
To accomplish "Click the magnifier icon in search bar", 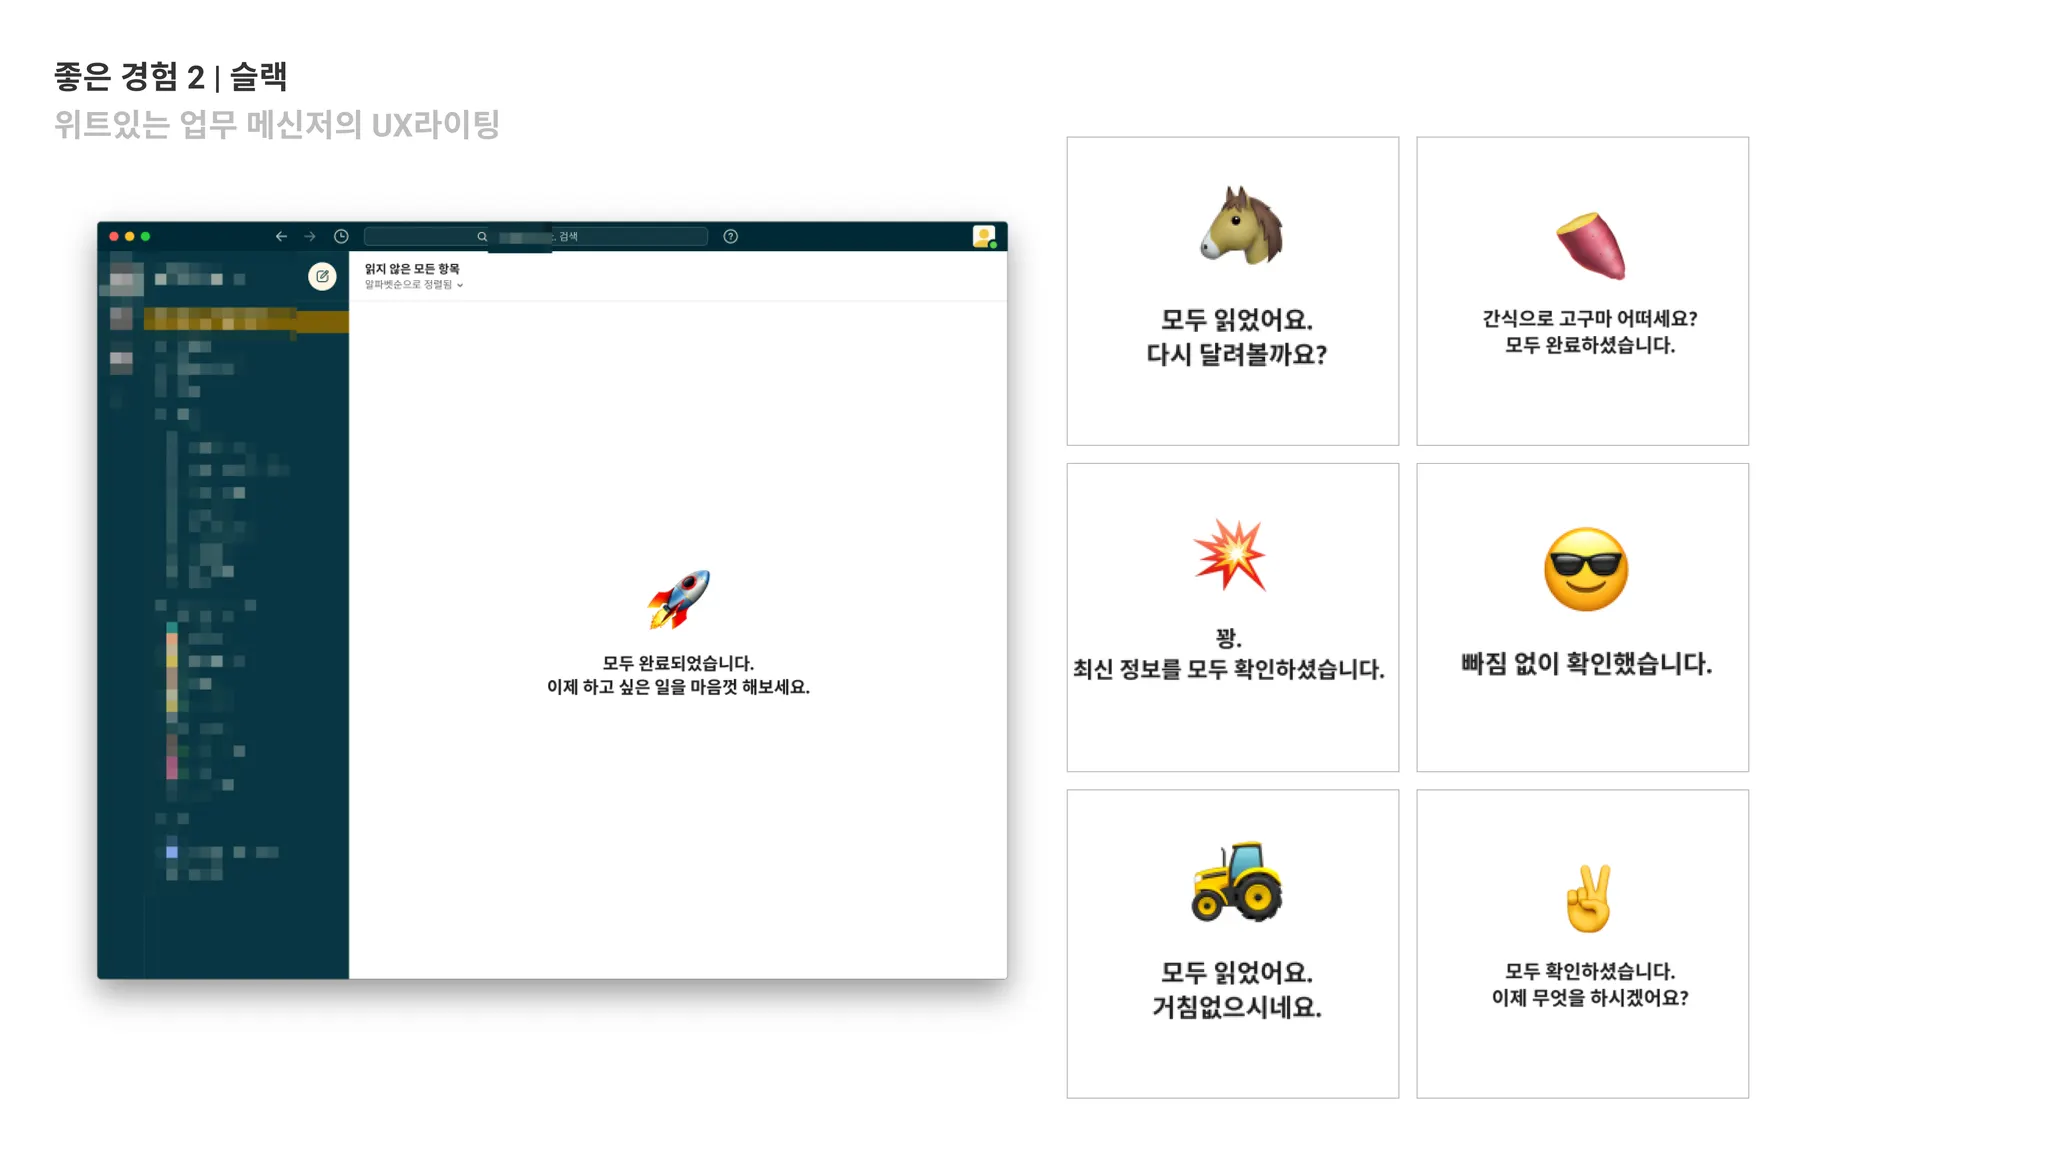I will pyautogui.click(x=482, y=237).
